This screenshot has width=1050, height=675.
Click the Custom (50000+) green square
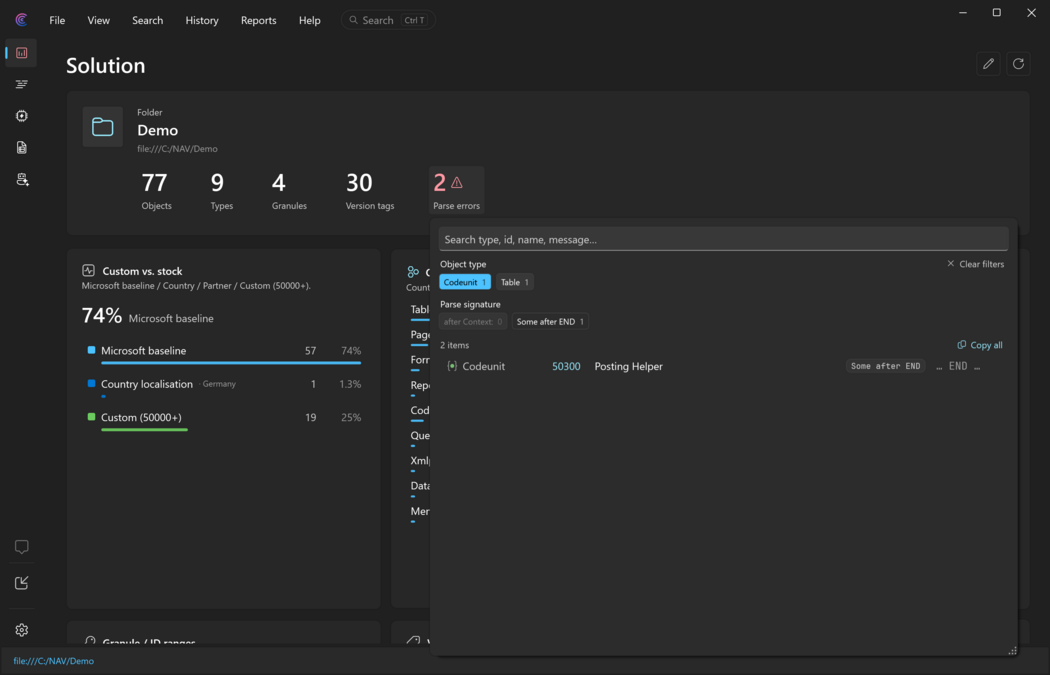92,417
